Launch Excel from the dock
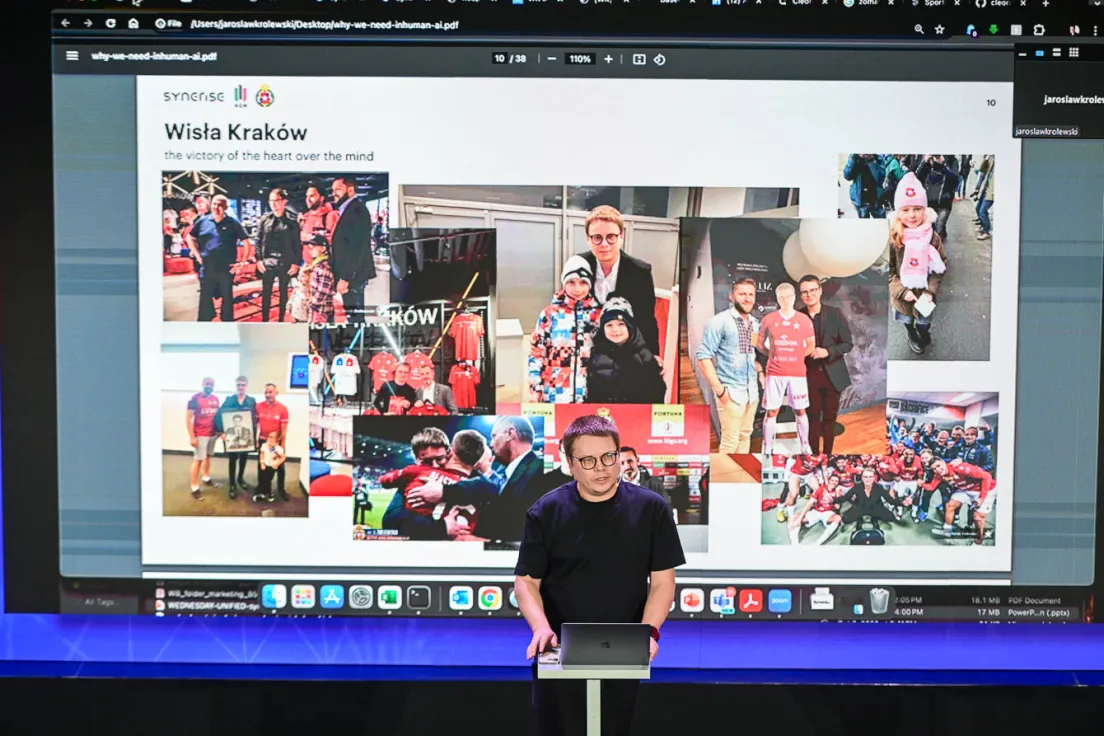 point(389,597)
